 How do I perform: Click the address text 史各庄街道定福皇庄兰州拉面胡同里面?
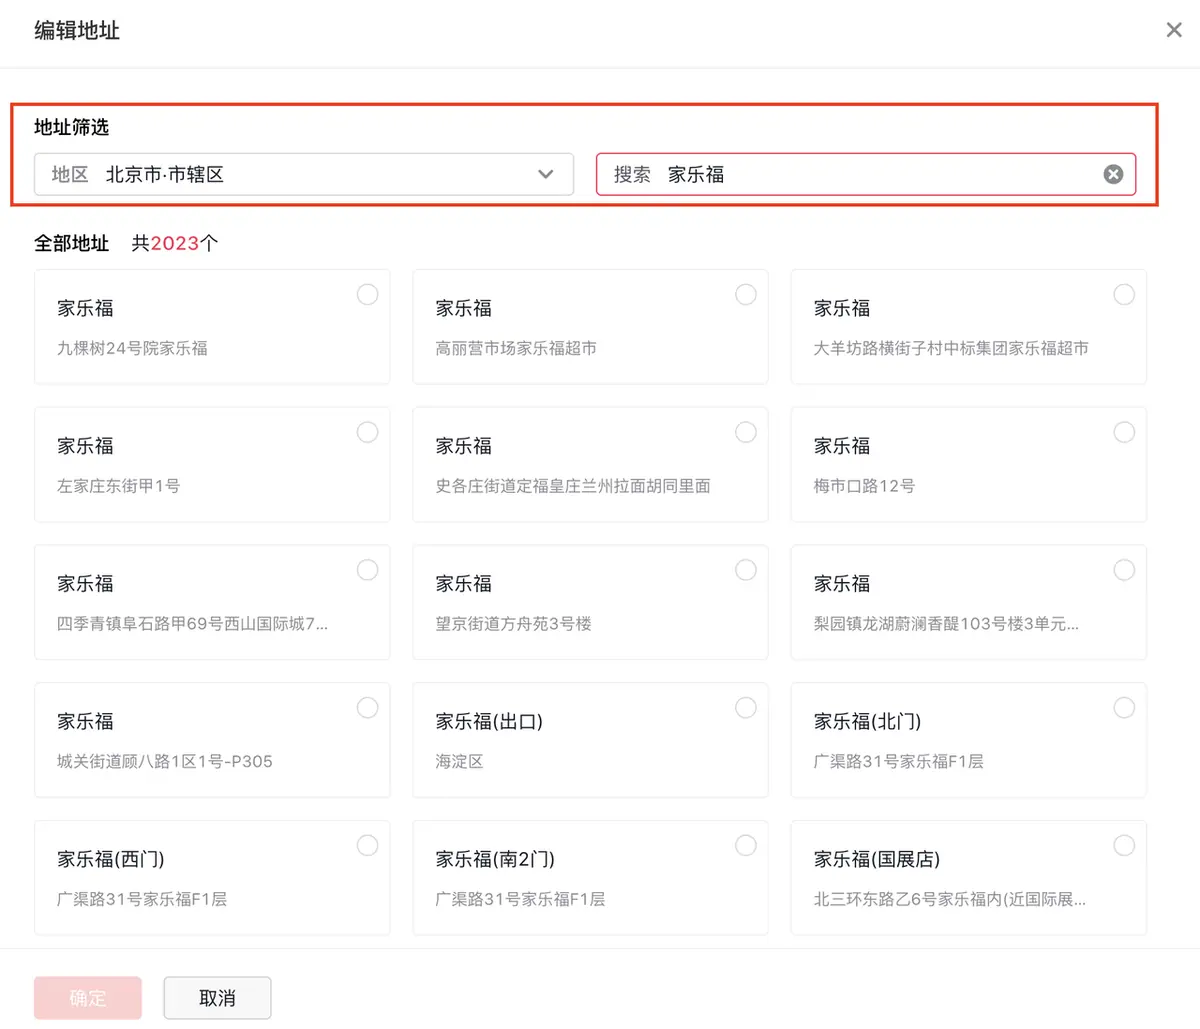[x=573, y=486]
